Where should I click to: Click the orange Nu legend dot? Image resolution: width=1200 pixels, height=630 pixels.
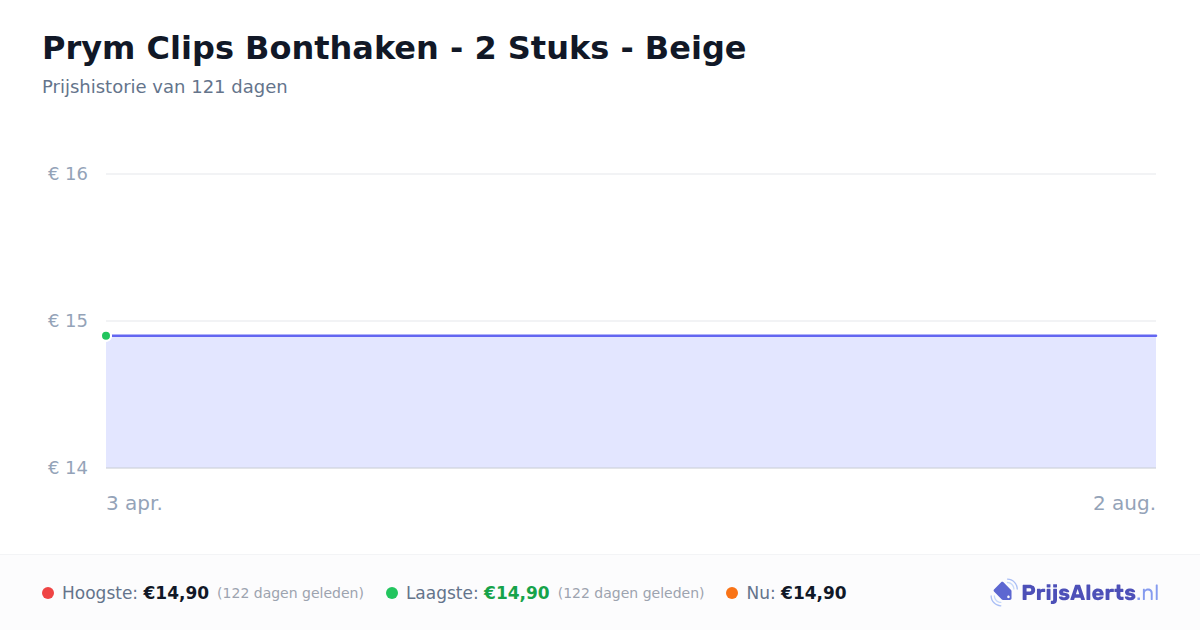[x=732, y=593]
